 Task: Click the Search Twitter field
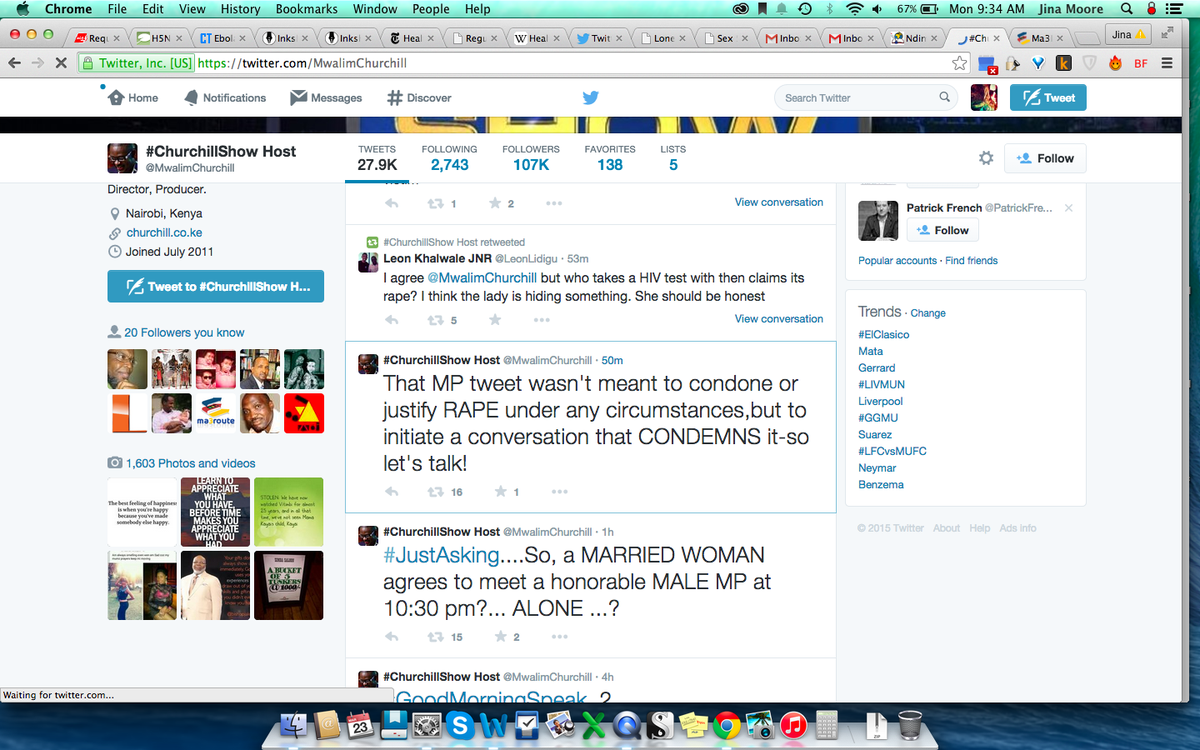(x=865, y=98)
